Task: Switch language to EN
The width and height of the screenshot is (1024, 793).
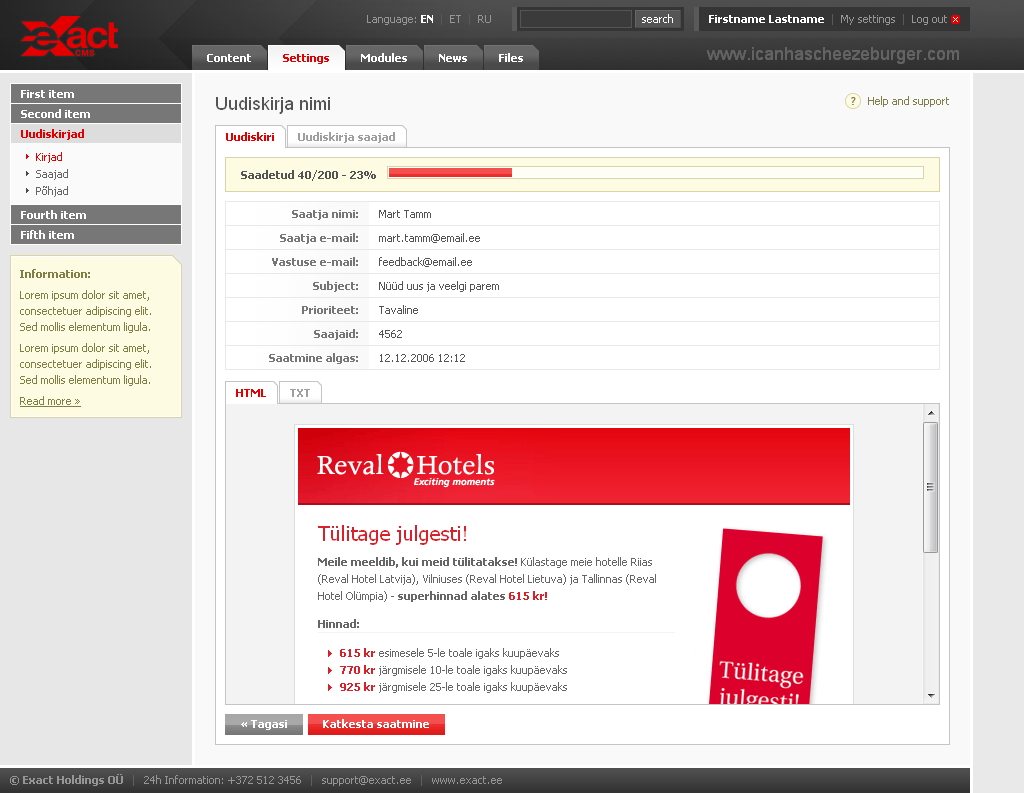Action: [x=426, y=20]
